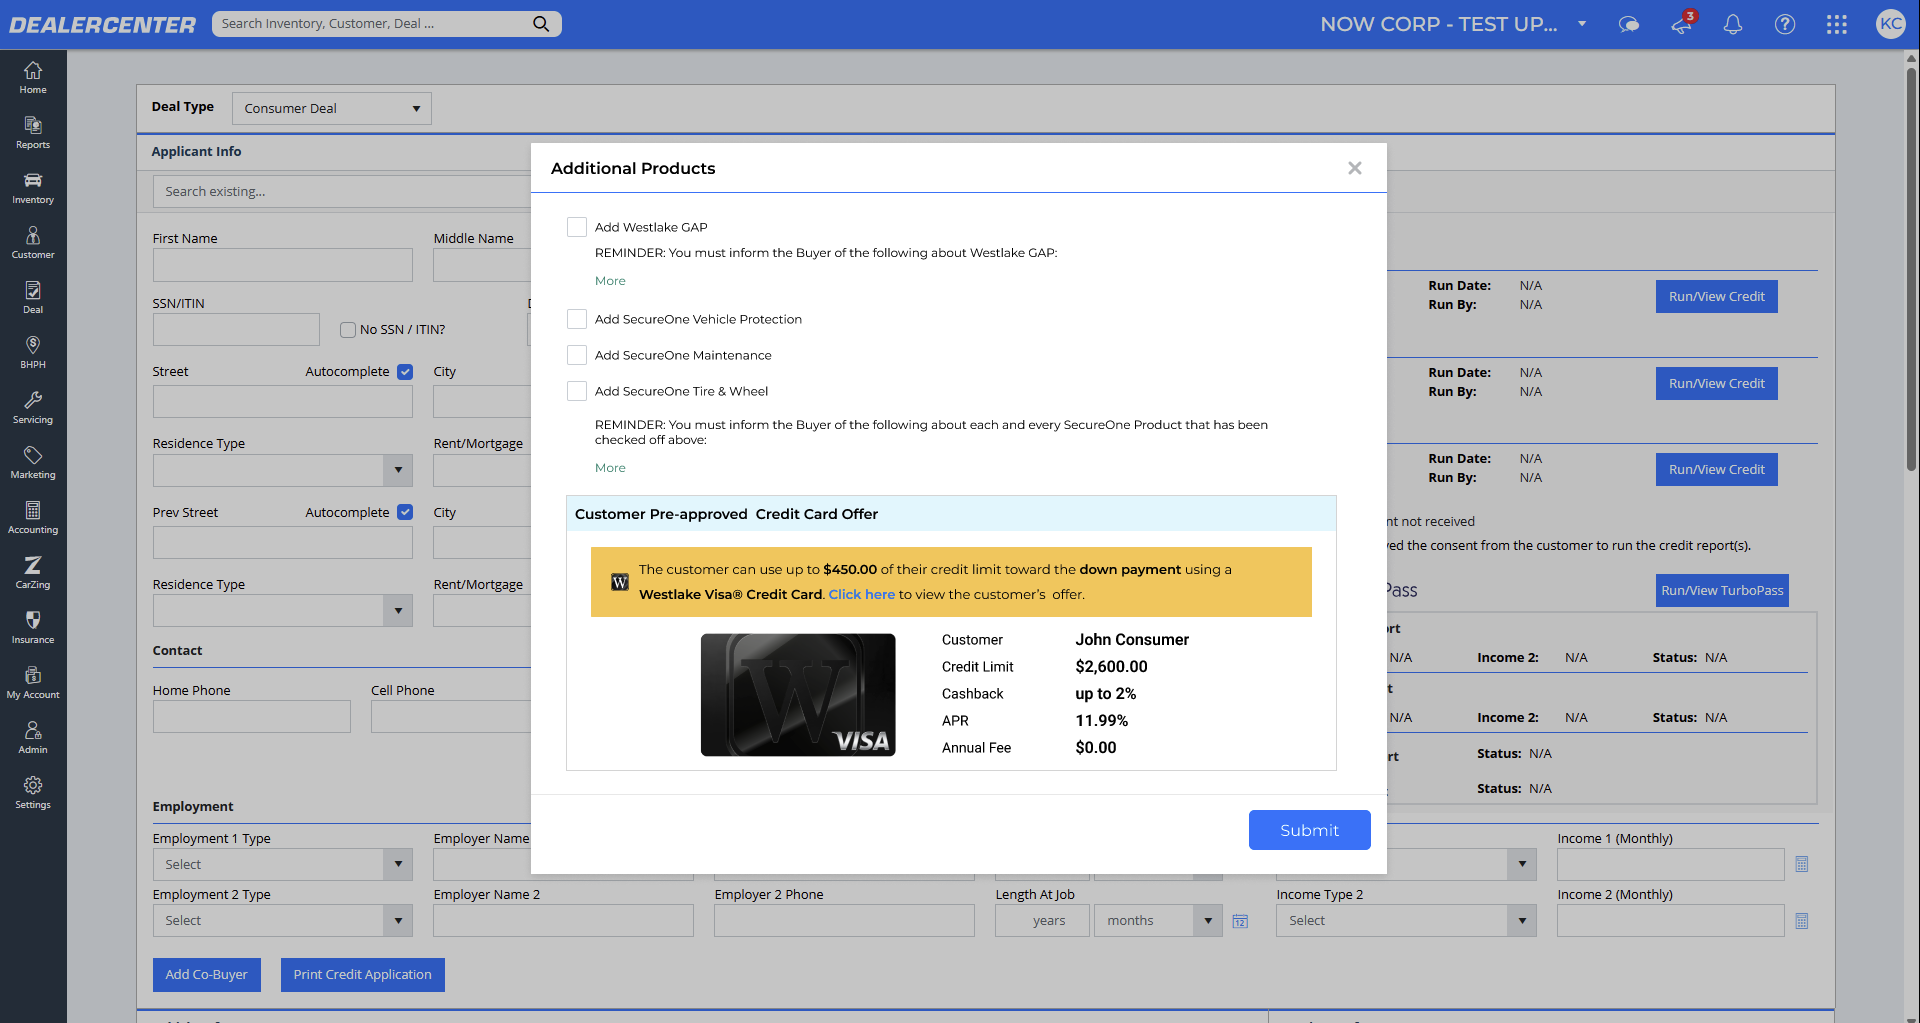Go to Inventory in the sidebar
1920x1023 pixels.
(33, 188)
